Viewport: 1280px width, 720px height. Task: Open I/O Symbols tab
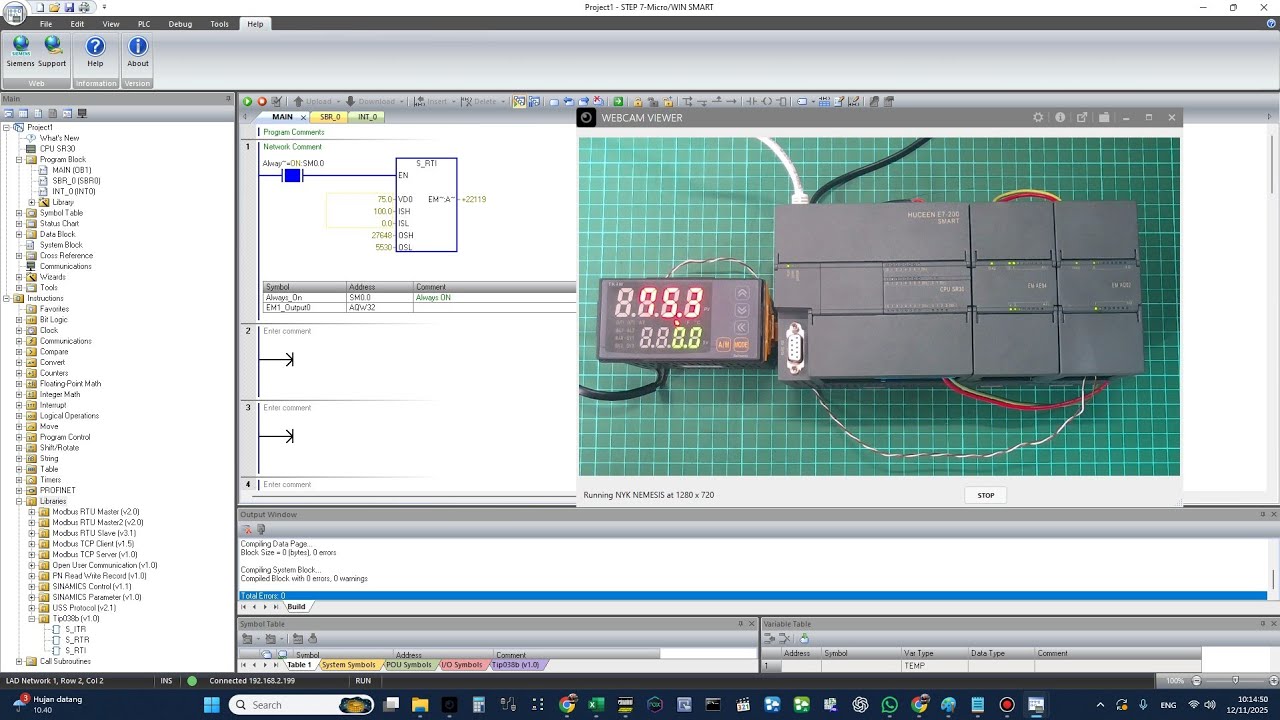(461, 665)
